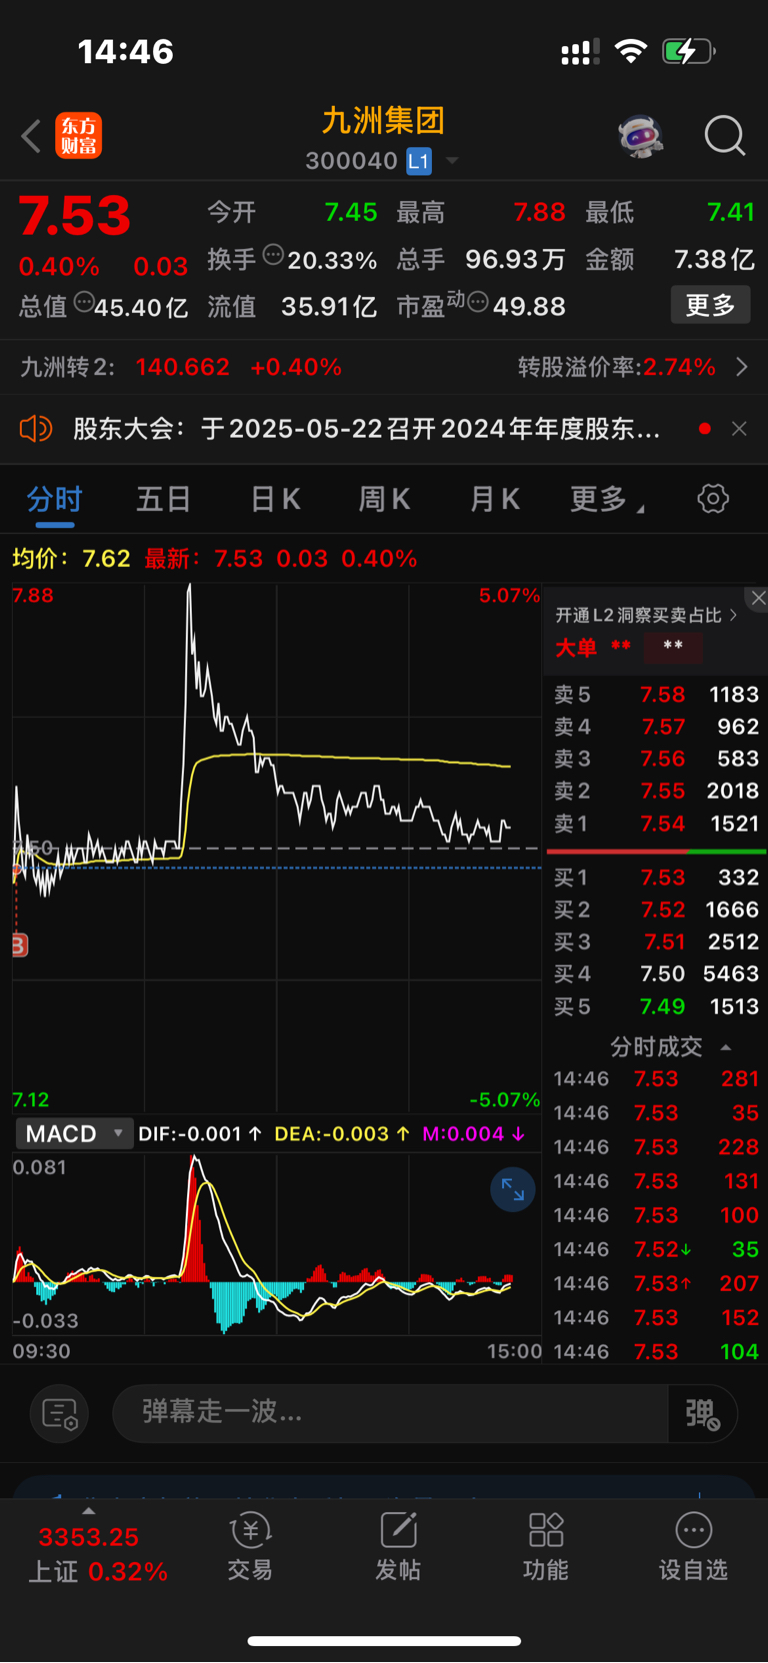Collapse the 分时成交 section arrow
The height and width of the screenshot is (1663, 768).
click(726, 1048)
